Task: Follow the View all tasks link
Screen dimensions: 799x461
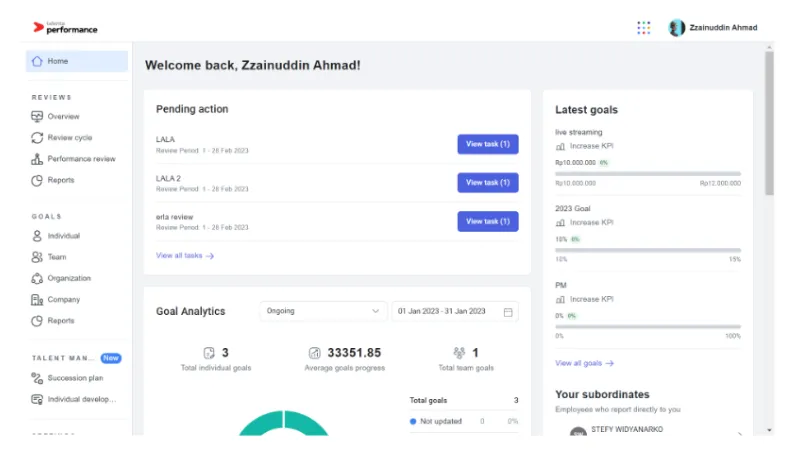Action: [x=184, y=256]
